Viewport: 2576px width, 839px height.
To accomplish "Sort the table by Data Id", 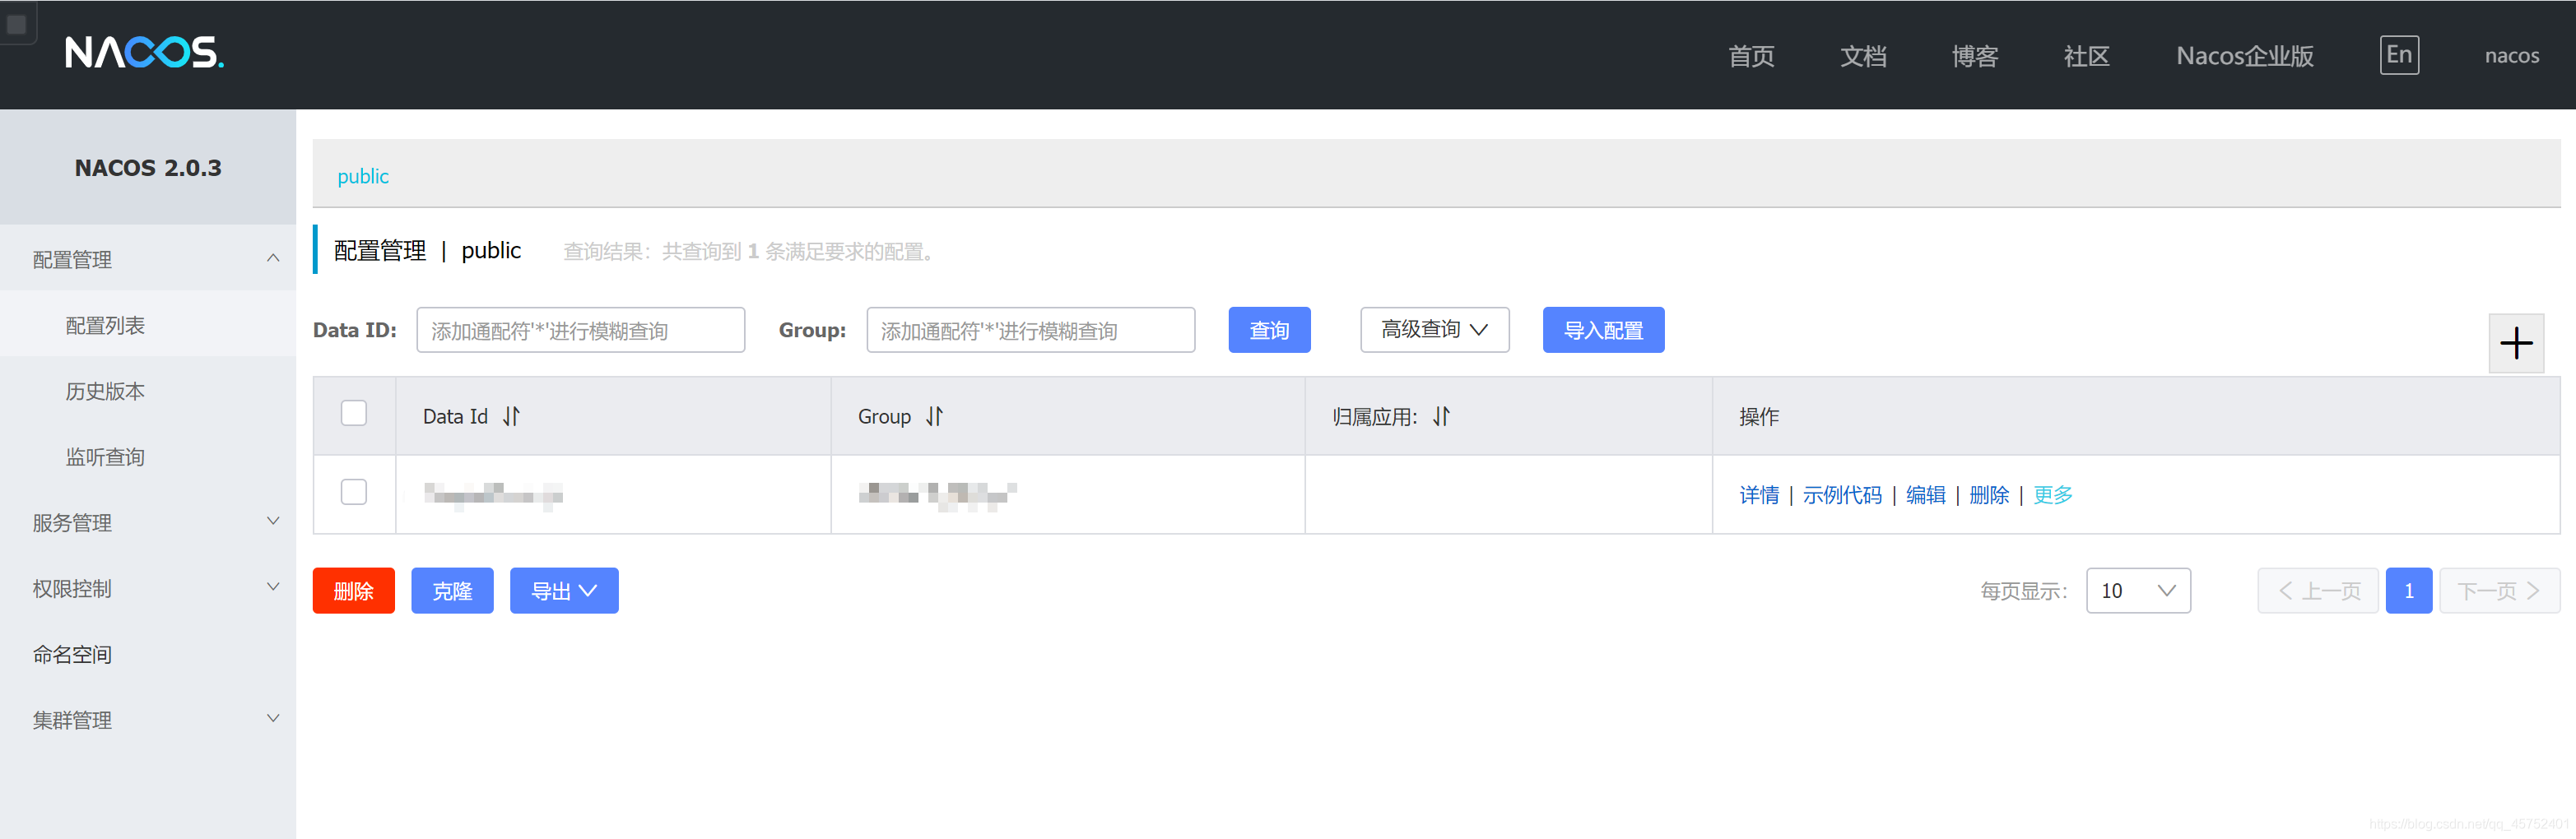I will 510,416.
